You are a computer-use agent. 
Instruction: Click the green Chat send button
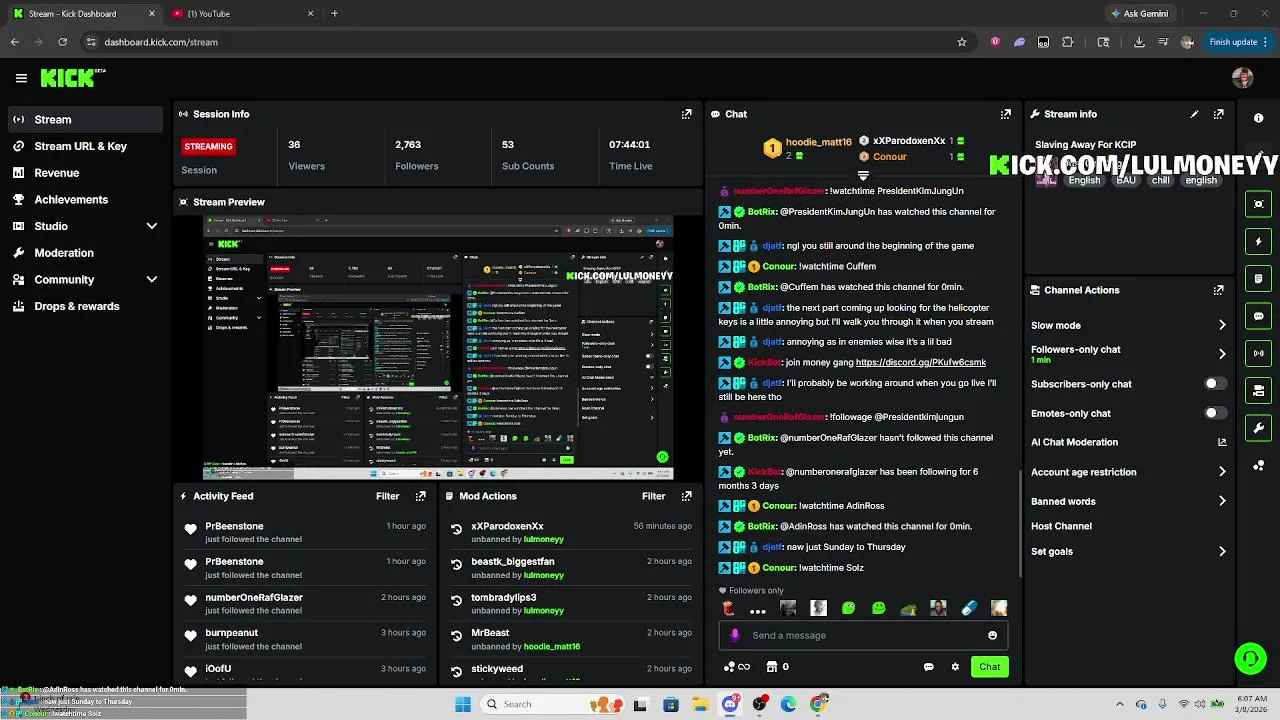989,667
